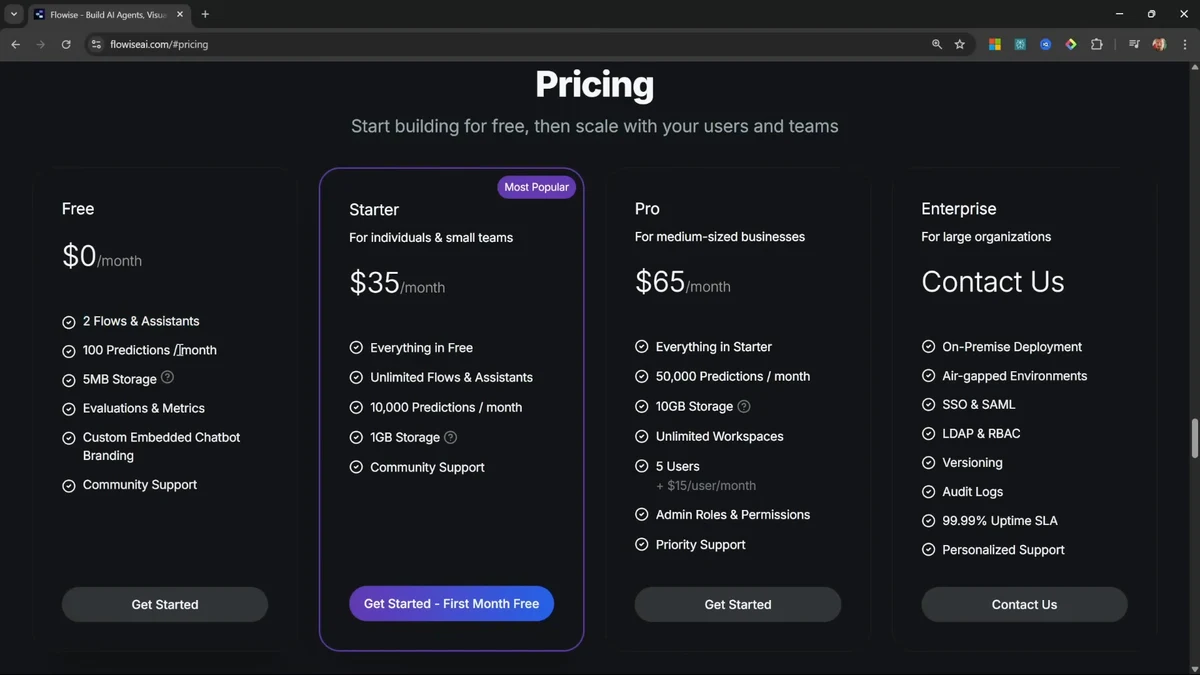Open the storage tooltip on the Free plan

167,378
